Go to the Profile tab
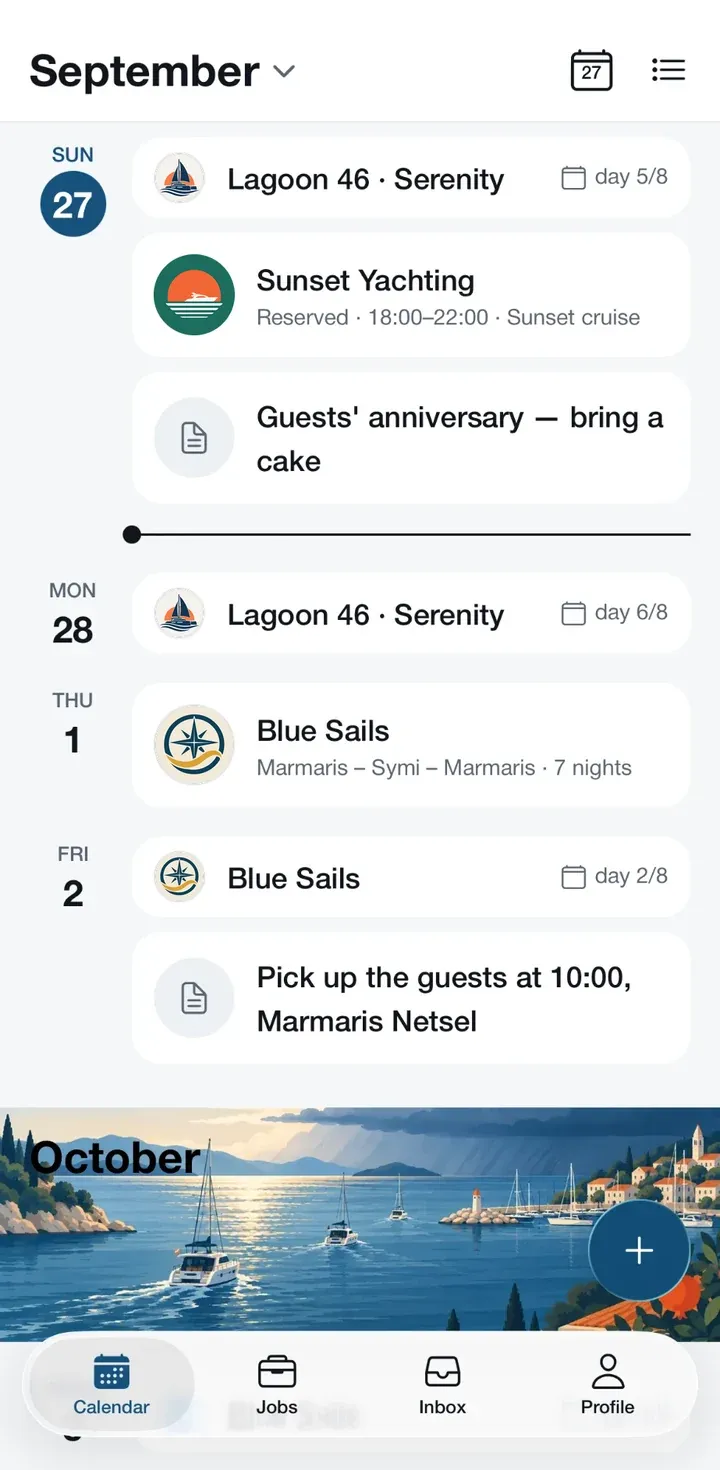This screenshot has width=720, height=1470. (x=608, y=1385)
